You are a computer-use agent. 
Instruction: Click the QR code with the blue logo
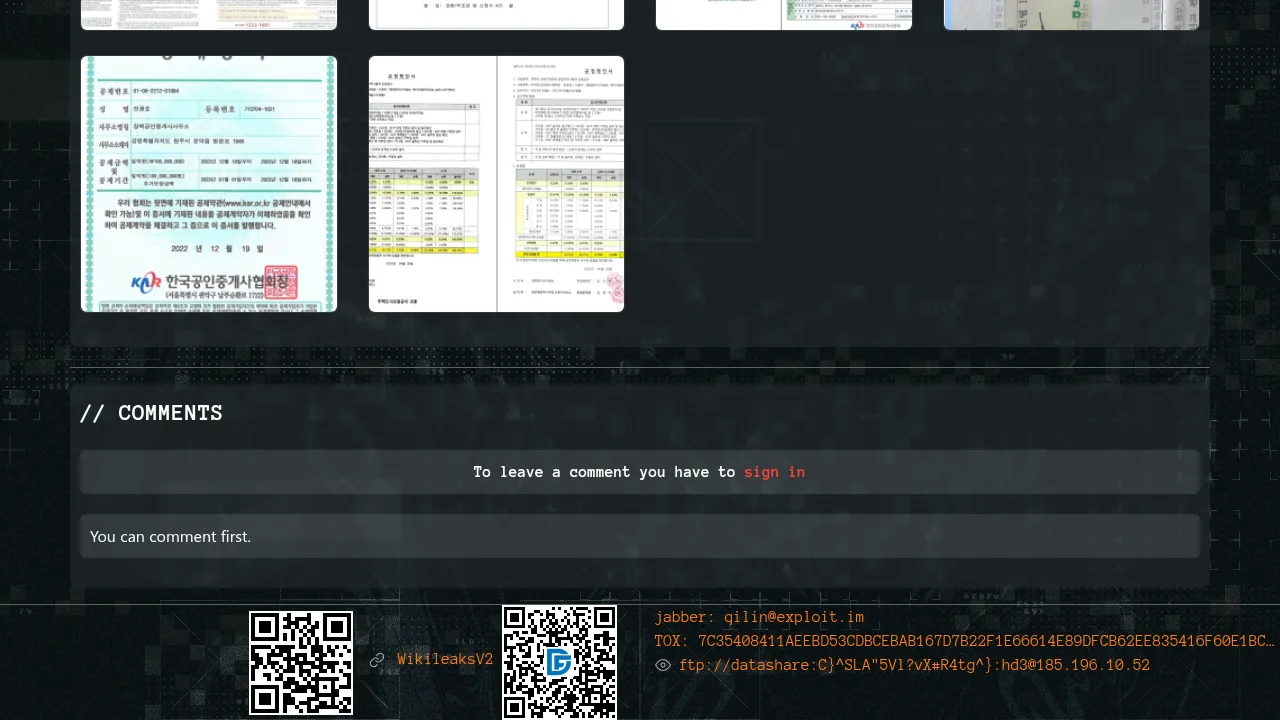559,662
